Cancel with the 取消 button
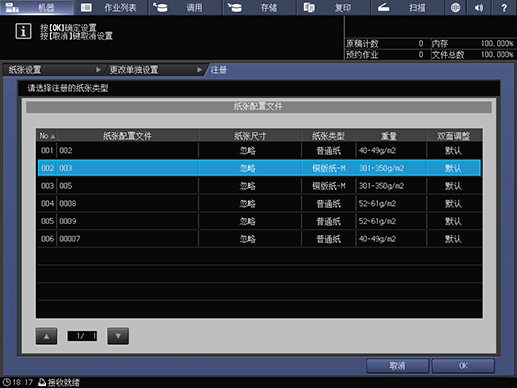This screenshot has height=388, width=517. [397, 366]
